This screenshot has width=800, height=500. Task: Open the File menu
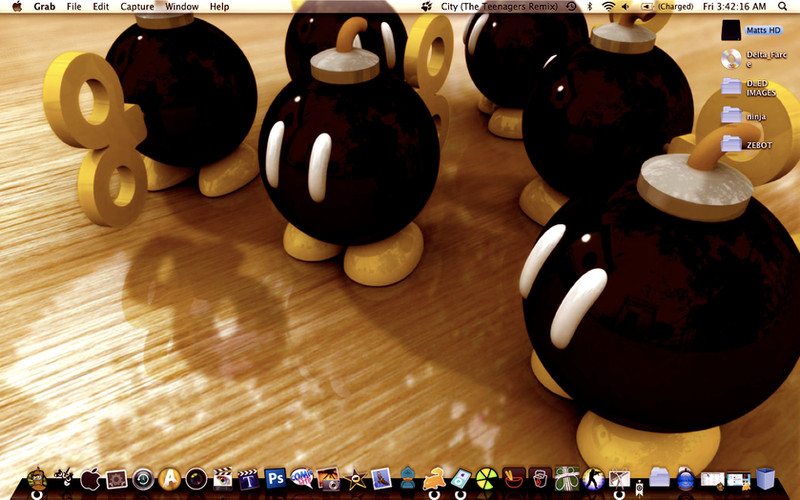click(74, 7)
